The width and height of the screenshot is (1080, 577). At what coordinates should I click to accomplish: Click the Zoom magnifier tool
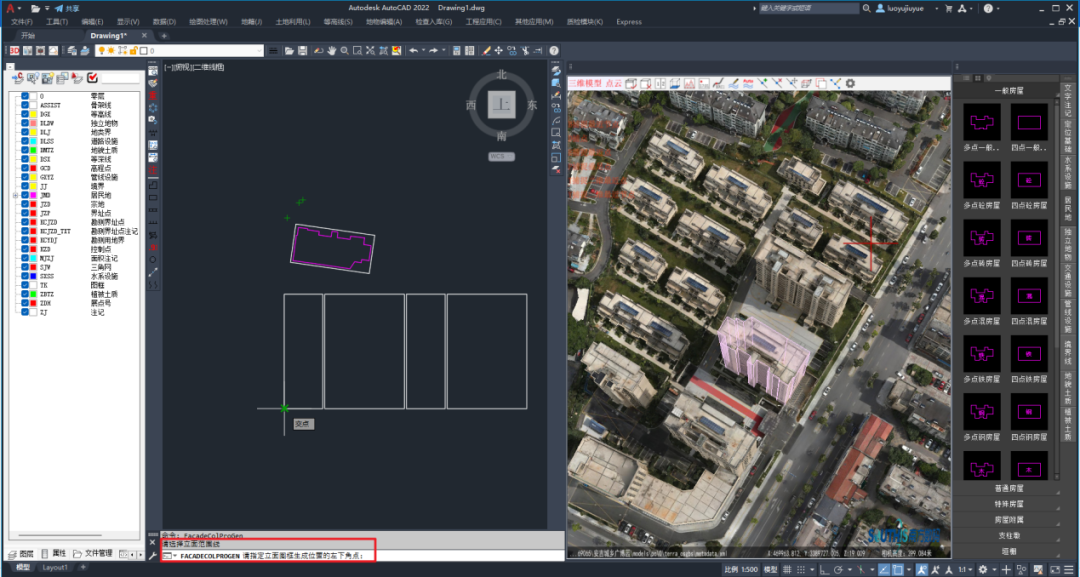pyautogui.click(x=344, y=50)
